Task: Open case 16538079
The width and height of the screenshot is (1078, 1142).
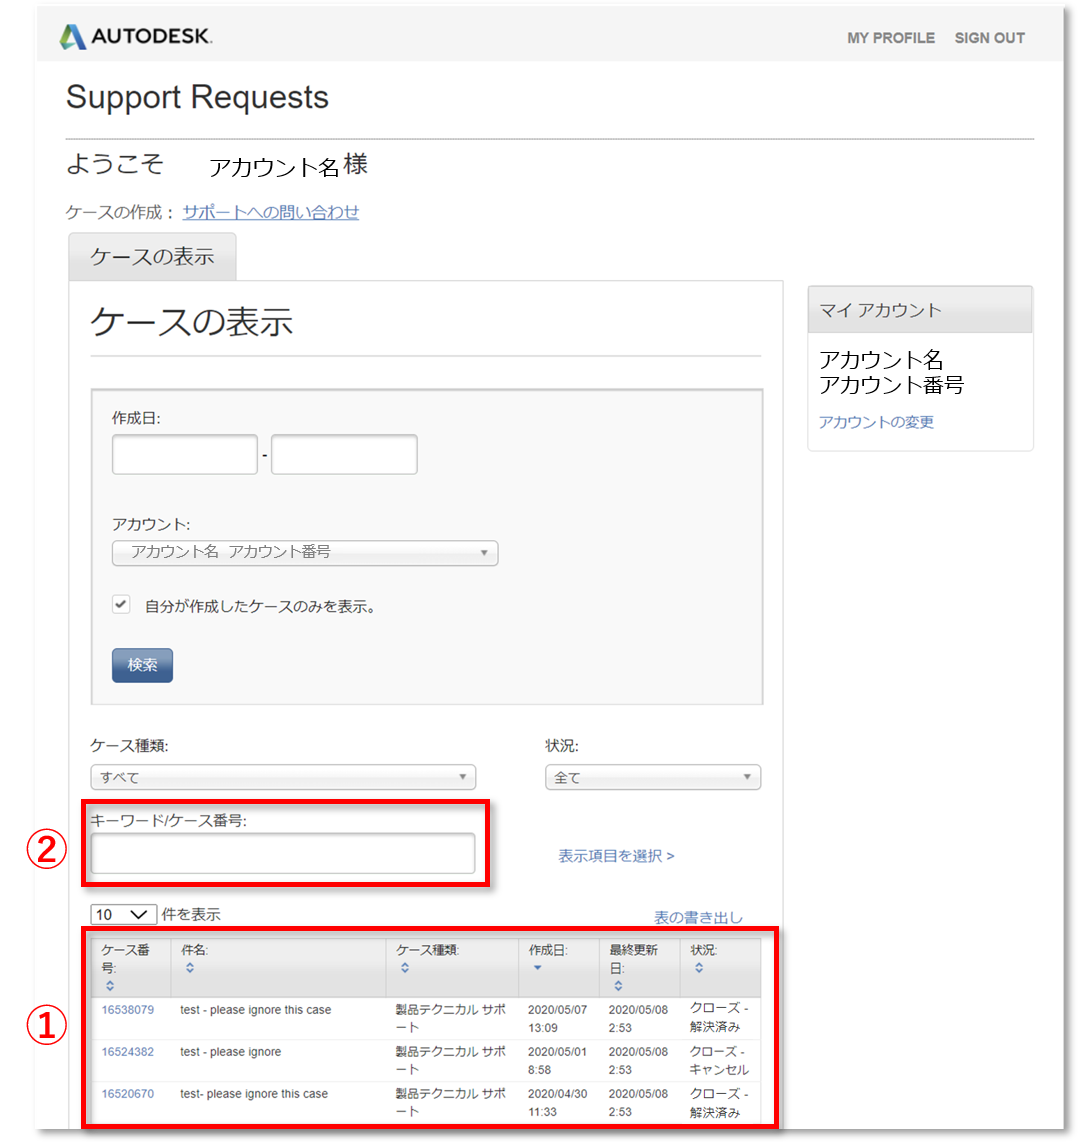Action: [x=127, y=1009]
